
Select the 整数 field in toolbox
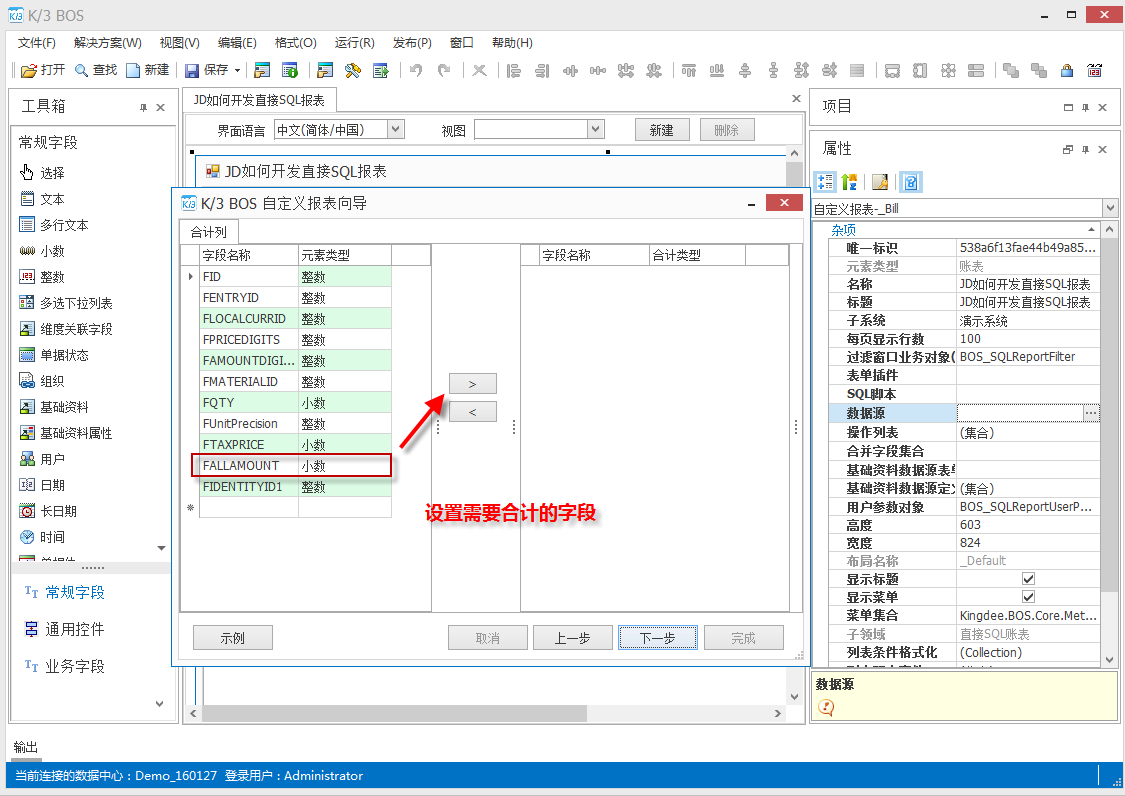click(x=42, y=277)
